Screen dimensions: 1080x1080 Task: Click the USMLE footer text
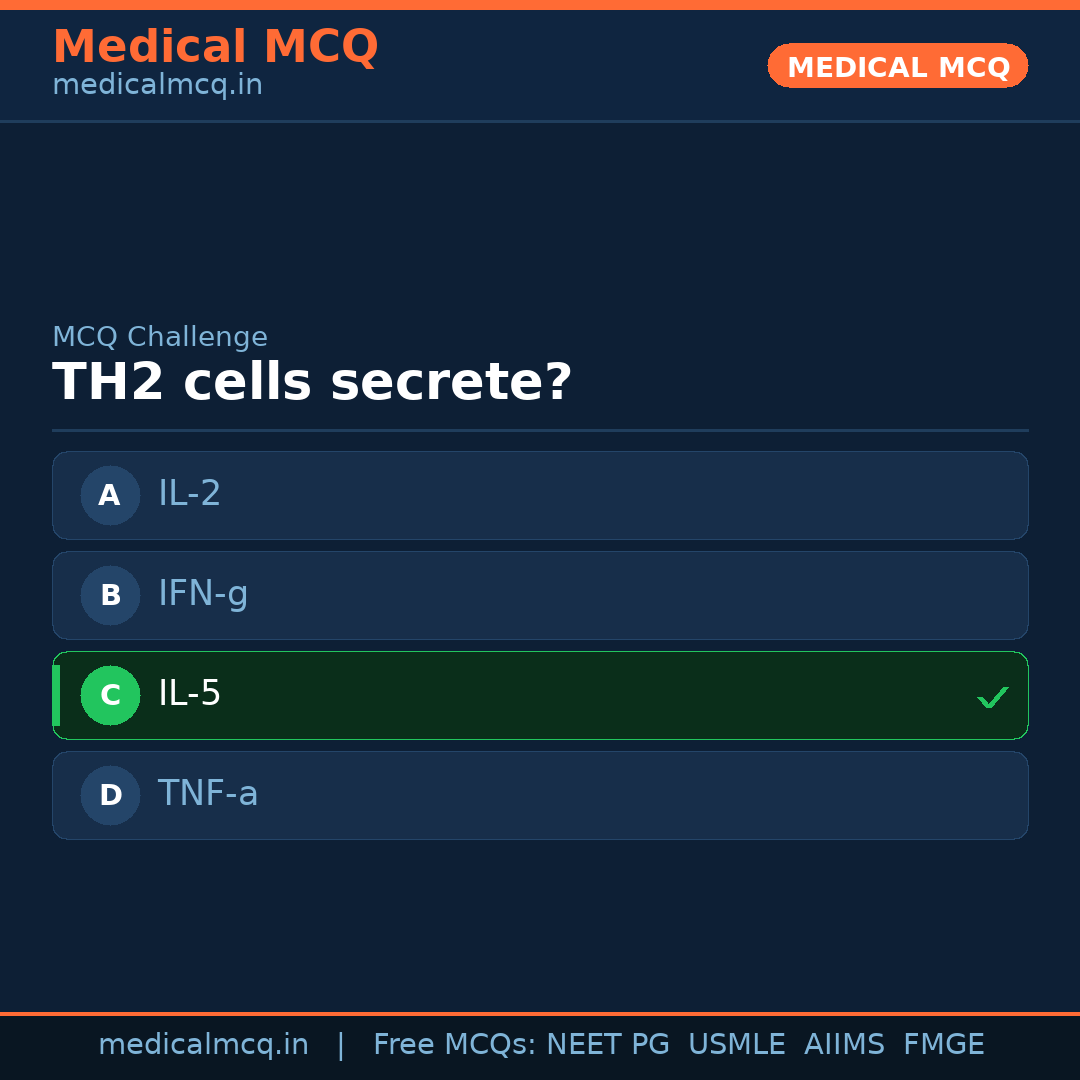(x=736, y=1045)
